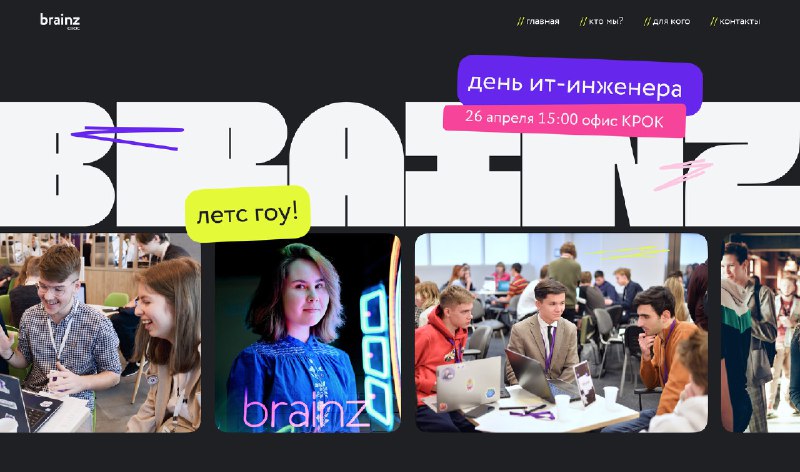This screenshot has height=472, width=800.
Task: Click the yellow scribble on group photo
Action: 627,252
